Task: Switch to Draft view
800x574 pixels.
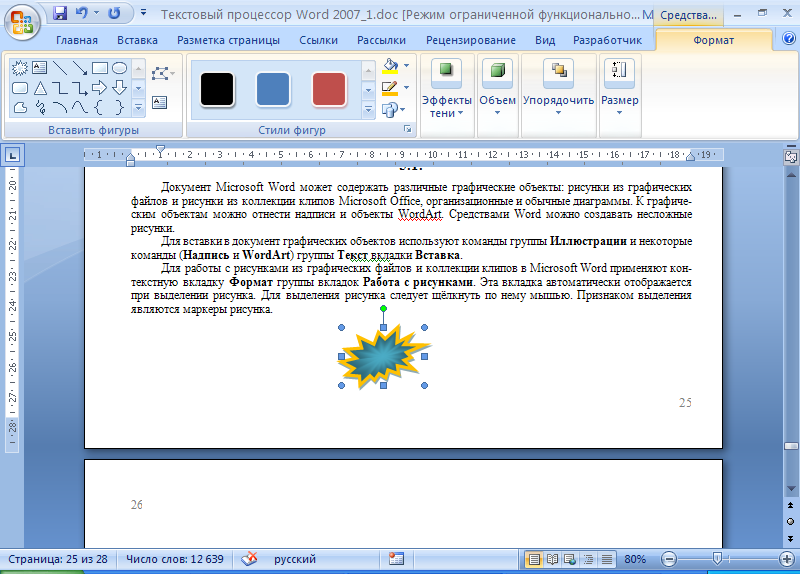Action: (607, 559)
